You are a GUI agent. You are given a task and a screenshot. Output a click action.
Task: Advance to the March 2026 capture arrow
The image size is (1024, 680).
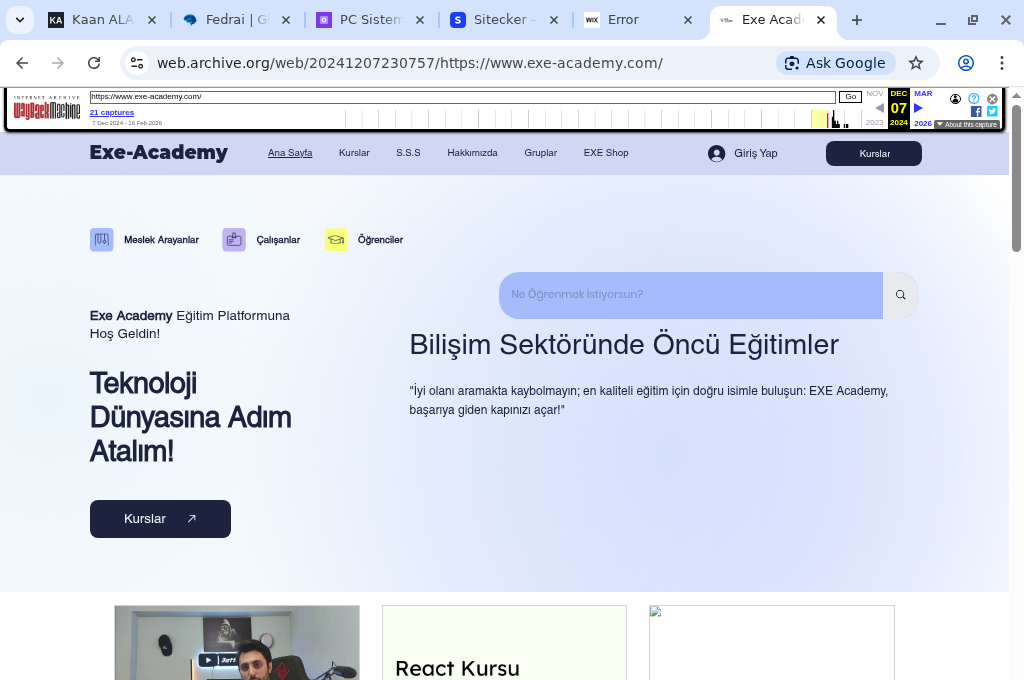(x=918, y=108)
